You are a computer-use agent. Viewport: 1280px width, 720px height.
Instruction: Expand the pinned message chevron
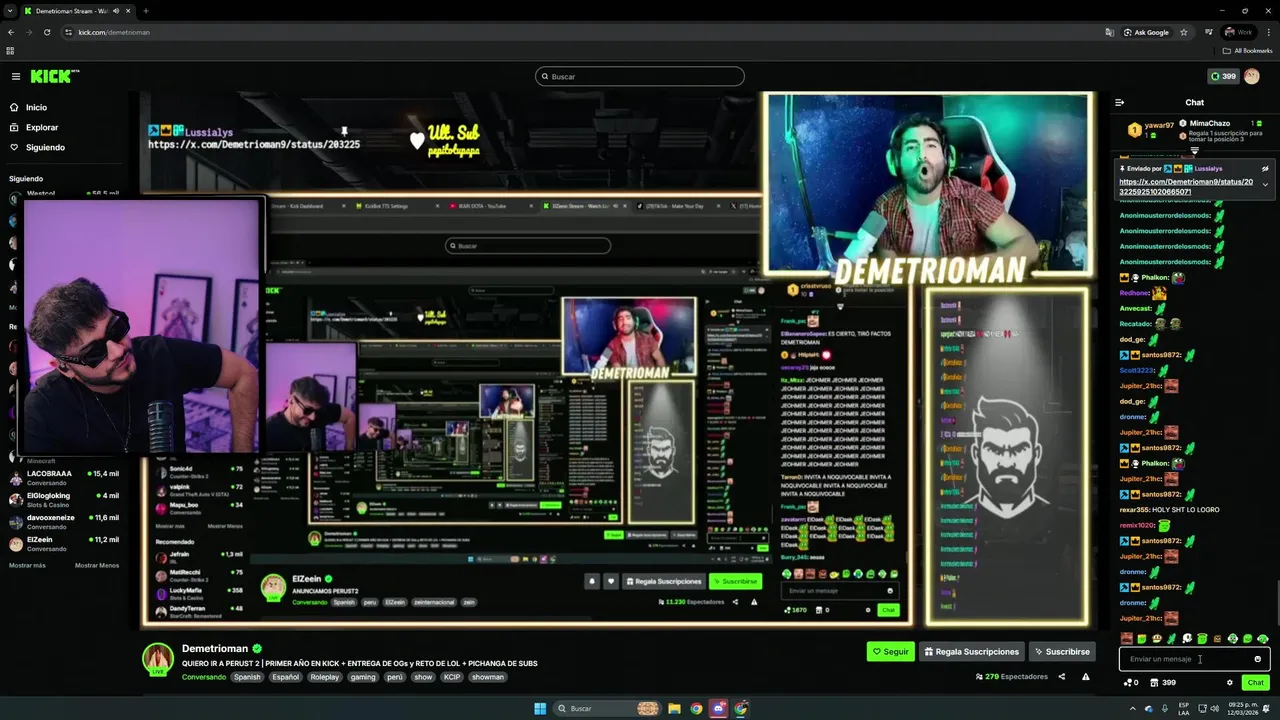click(1265, 185)
